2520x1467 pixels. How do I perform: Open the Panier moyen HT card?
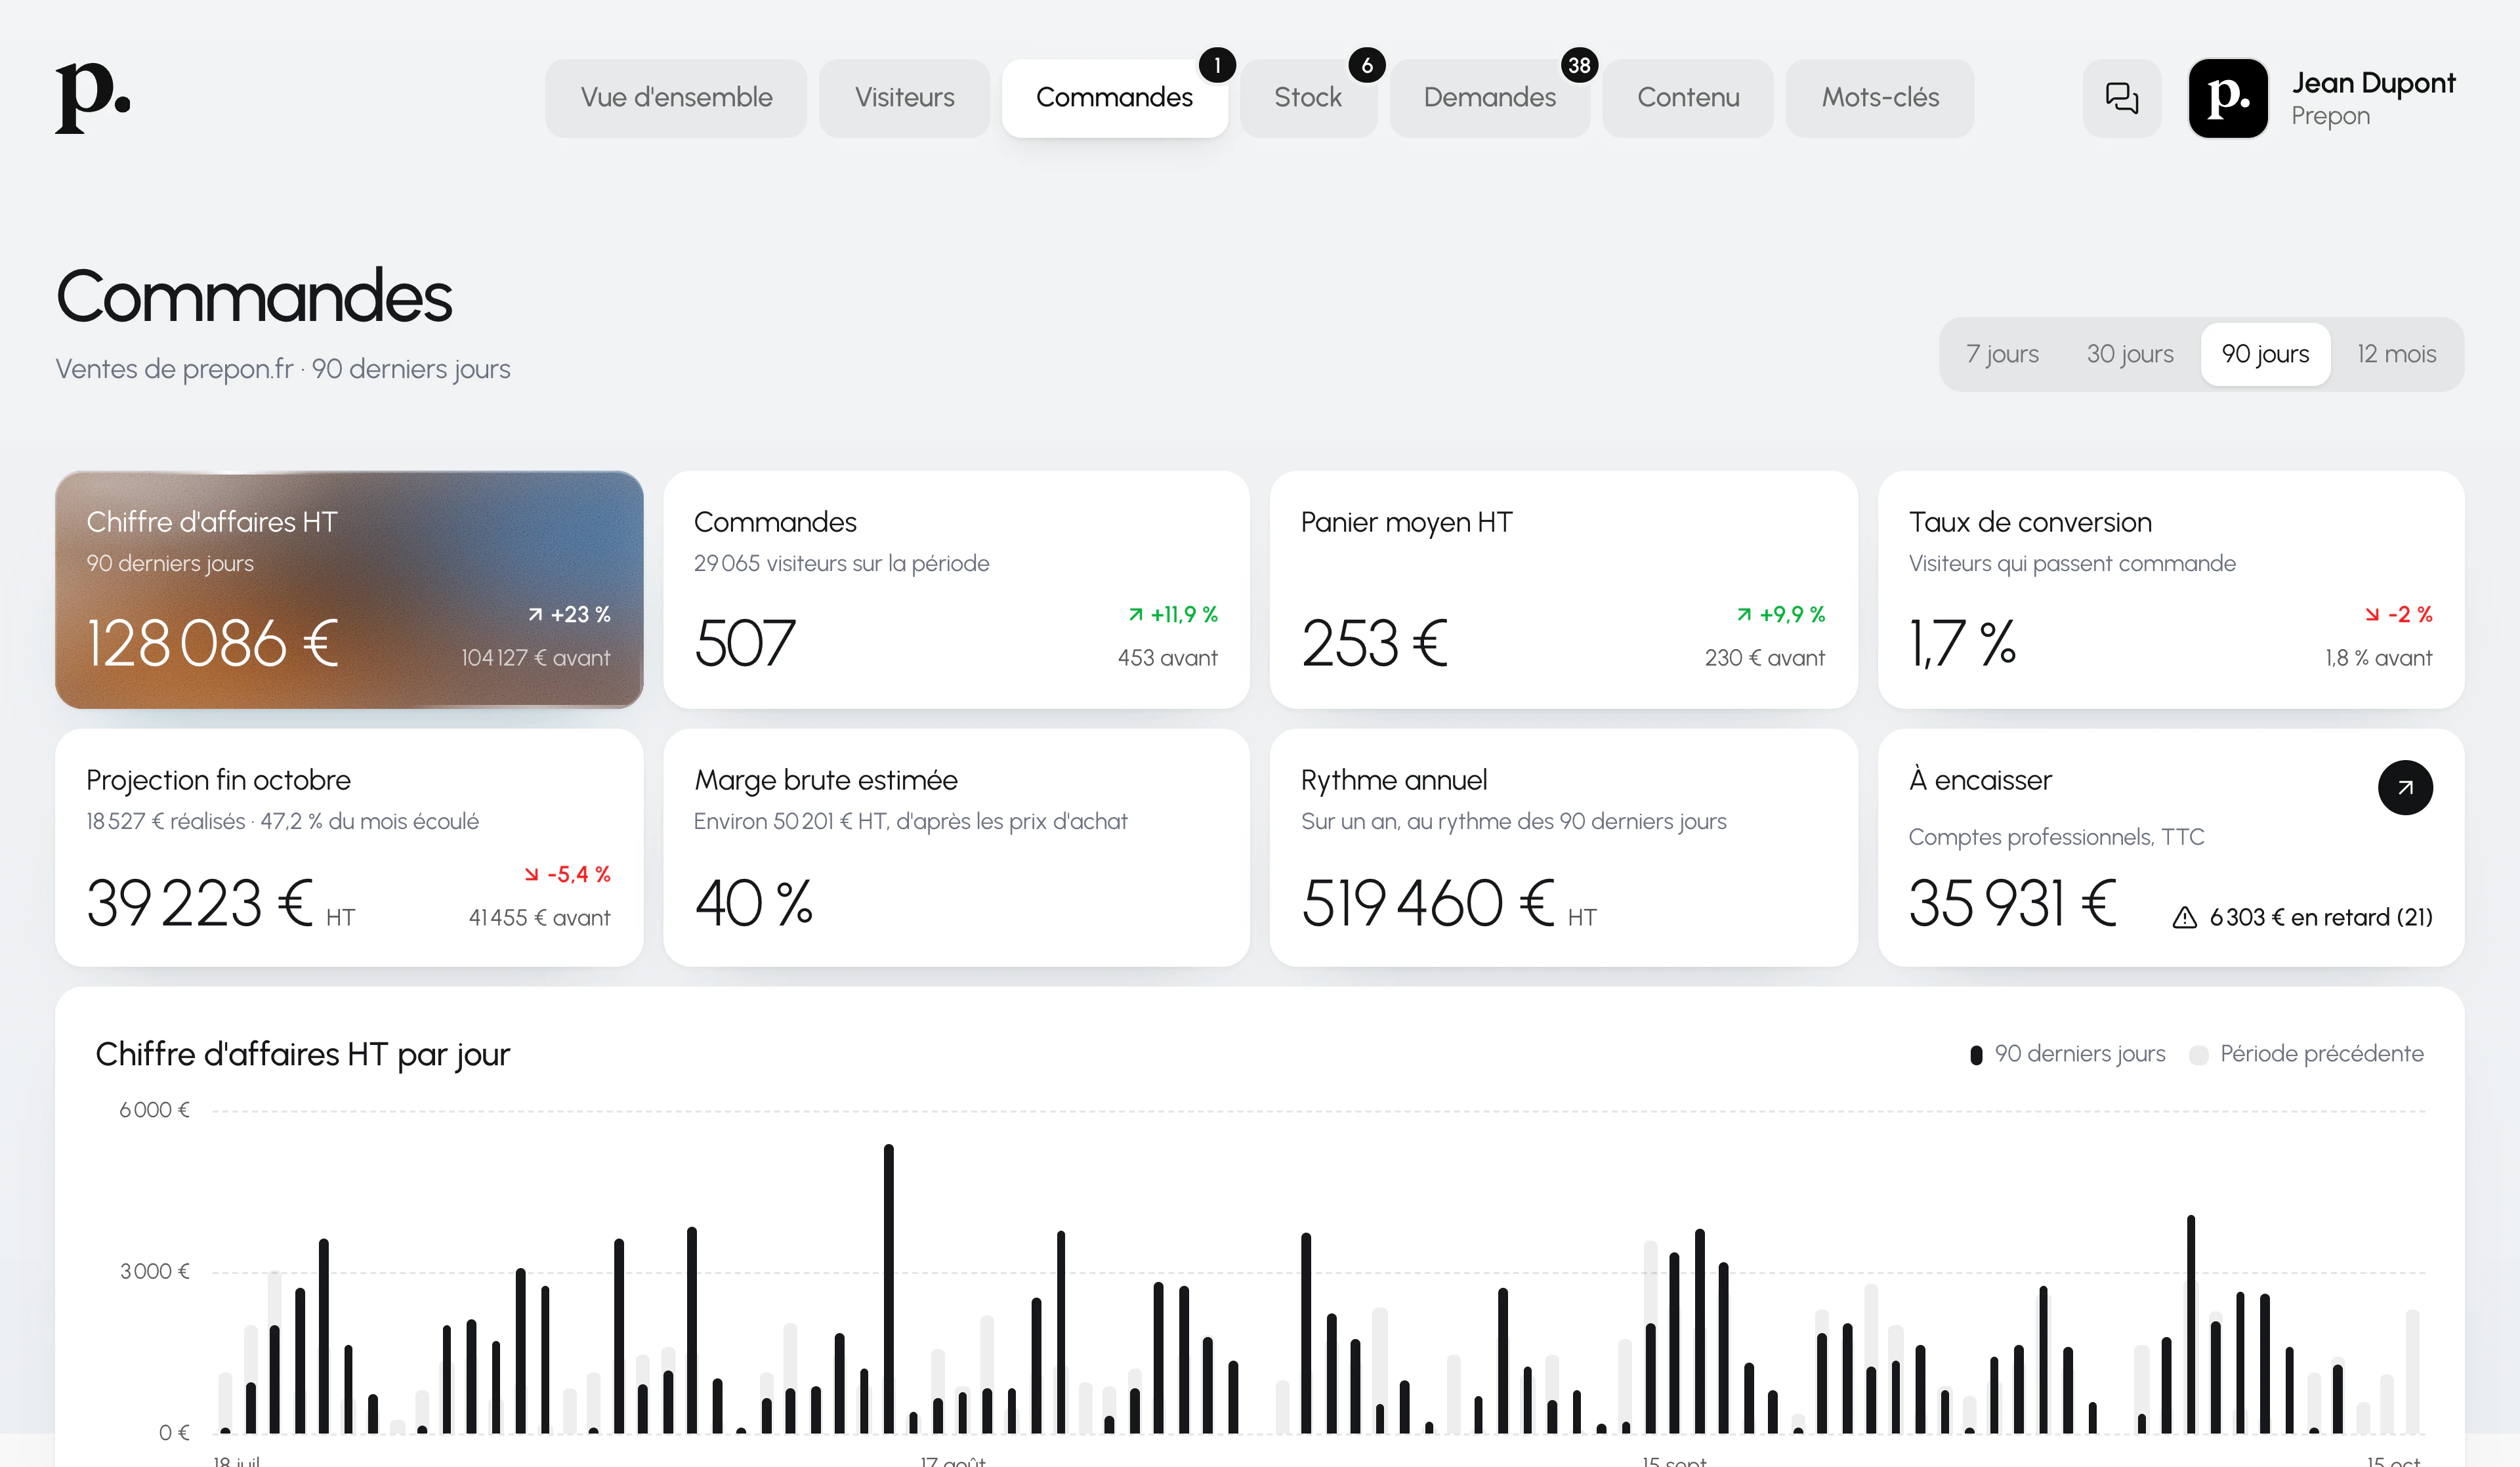click(x=1563, y=590)
